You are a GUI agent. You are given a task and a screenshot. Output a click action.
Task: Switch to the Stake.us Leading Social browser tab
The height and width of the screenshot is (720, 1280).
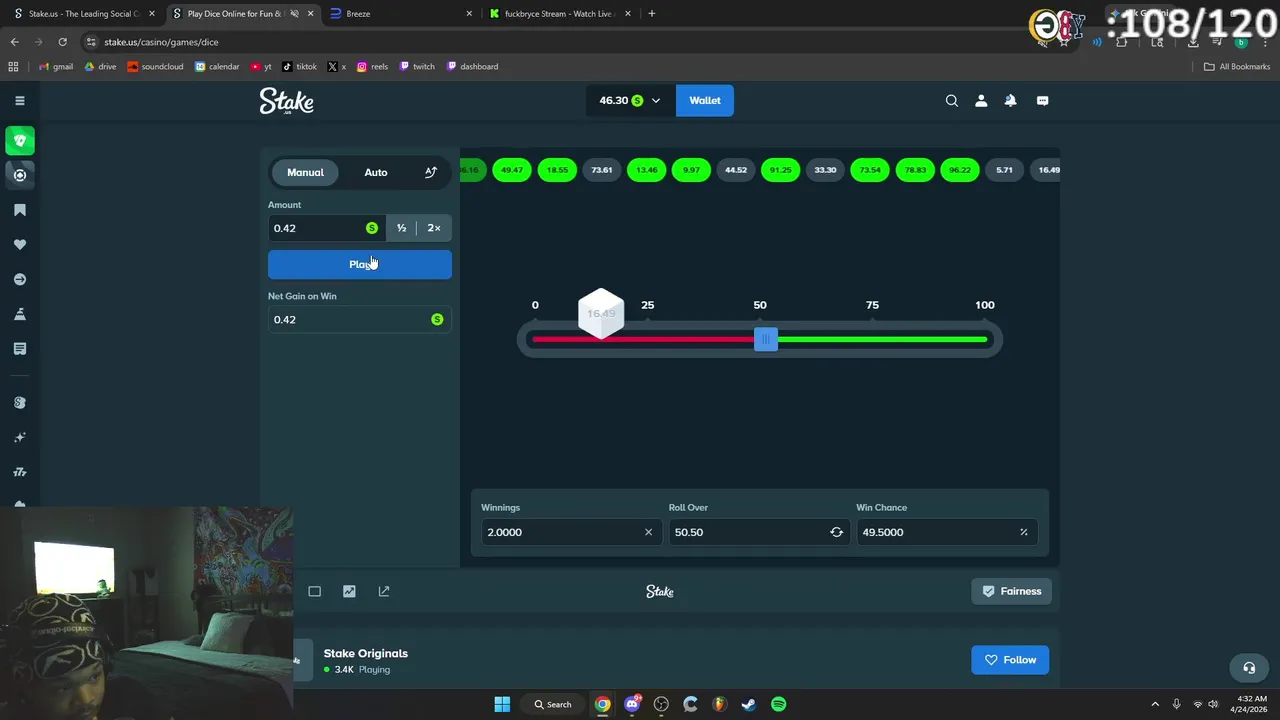[83, 14]
